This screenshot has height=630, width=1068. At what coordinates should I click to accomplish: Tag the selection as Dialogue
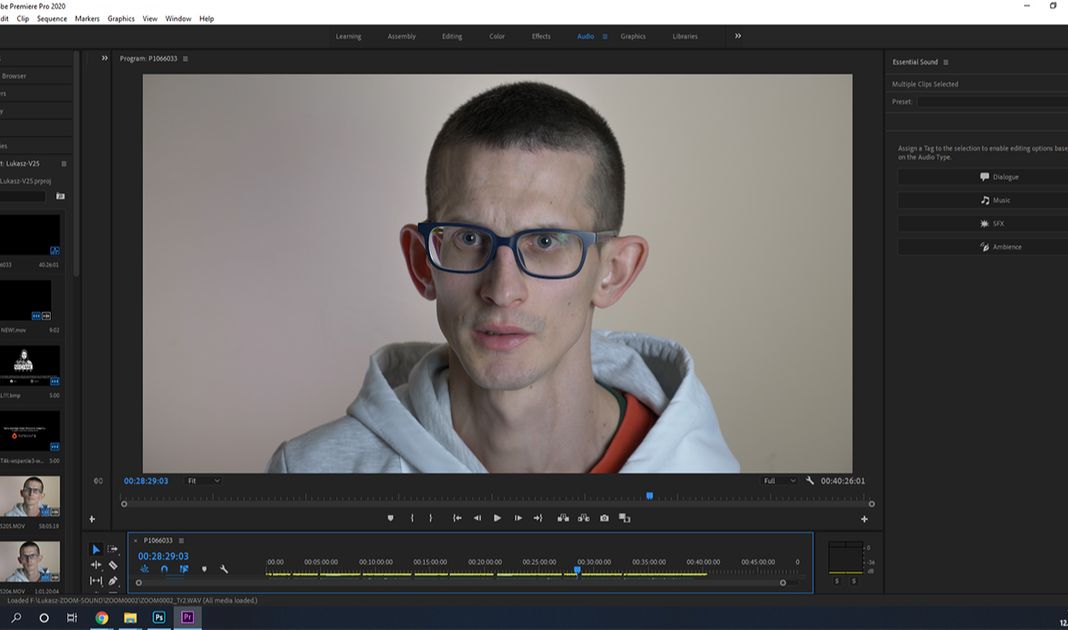pyautogui.click(x=982, y=177)
